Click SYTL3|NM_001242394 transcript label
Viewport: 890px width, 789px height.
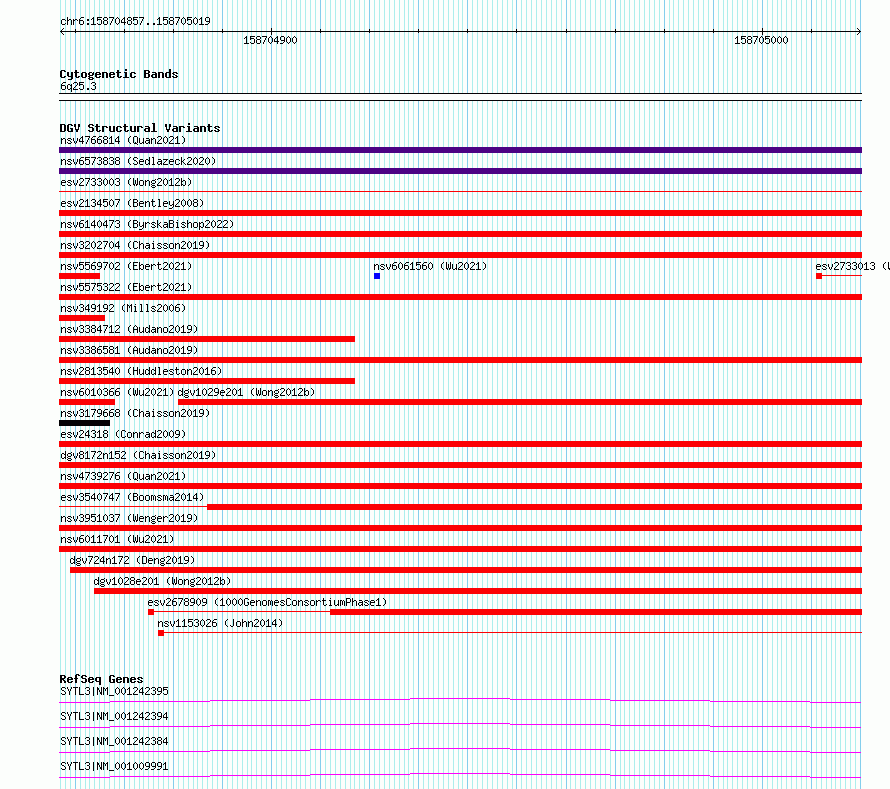pyautogui.click(x=114, y=716)
